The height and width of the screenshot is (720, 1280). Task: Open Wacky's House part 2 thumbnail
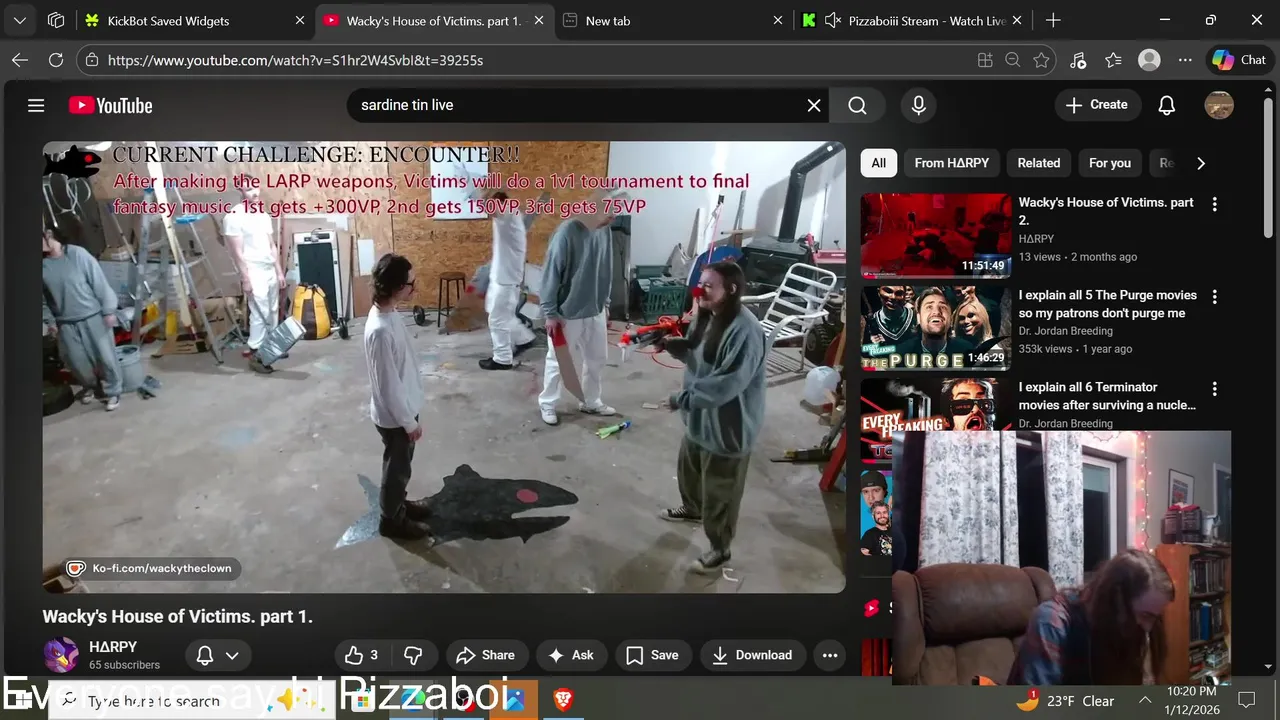936,235
